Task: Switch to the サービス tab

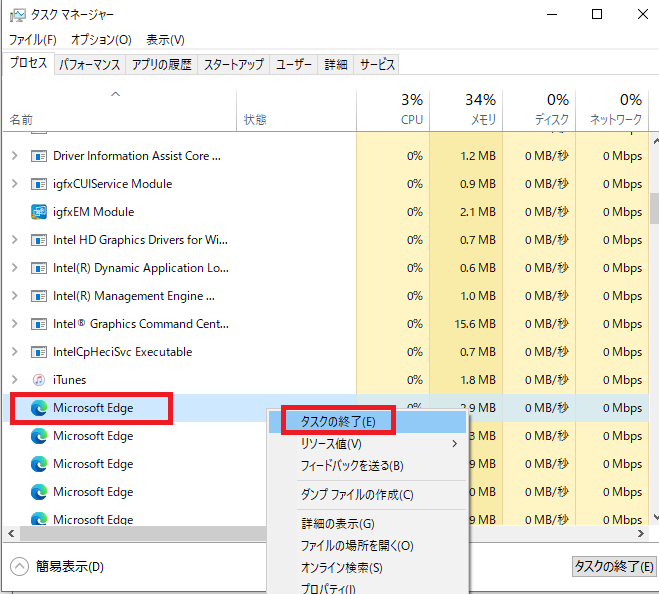Action: (x=377, y=65)
